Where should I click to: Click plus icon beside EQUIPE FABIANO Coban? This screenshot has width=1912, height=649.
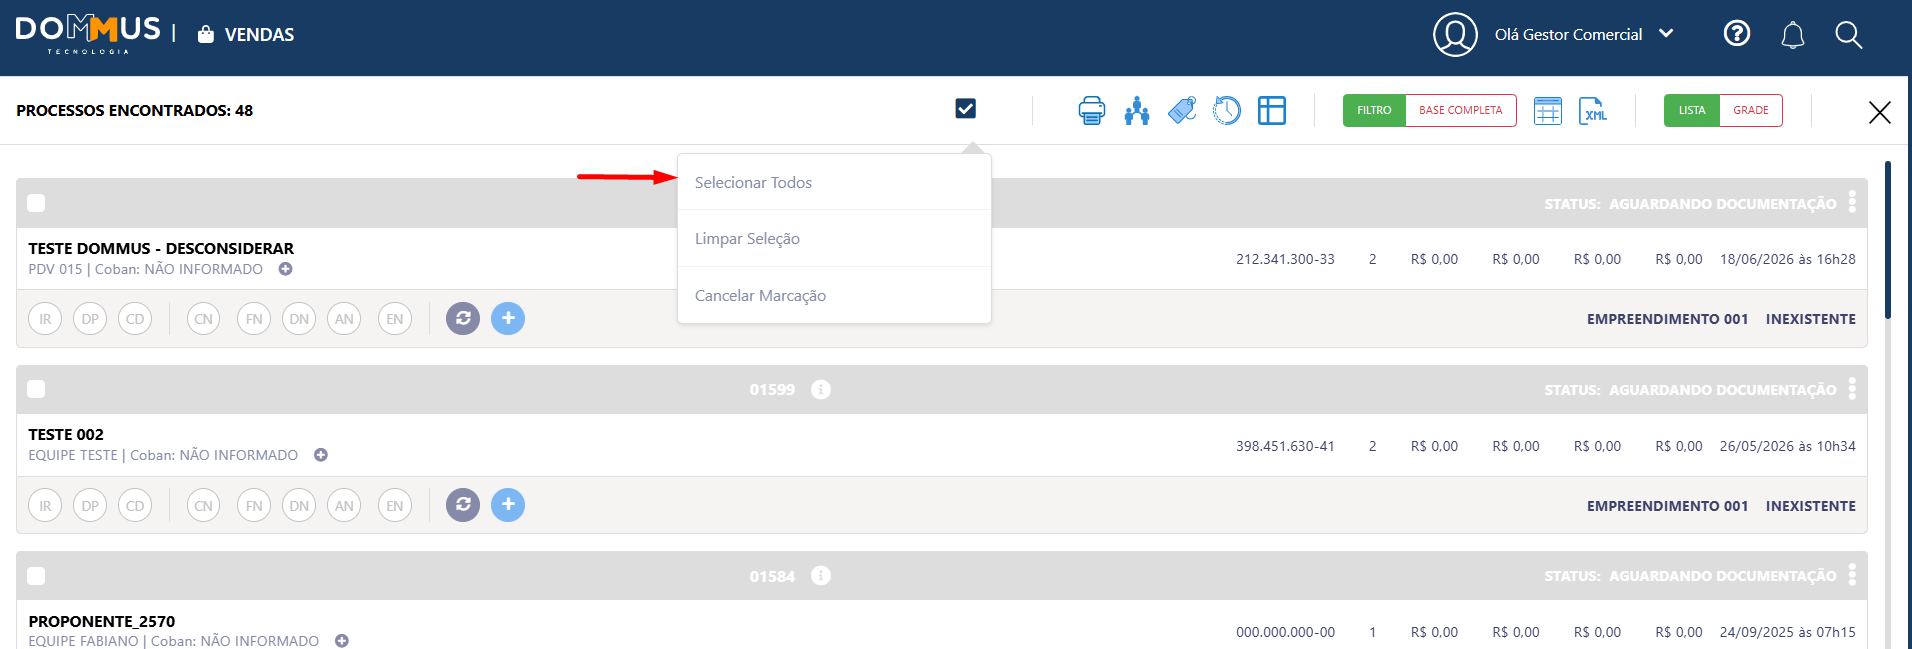click(342, 641)
